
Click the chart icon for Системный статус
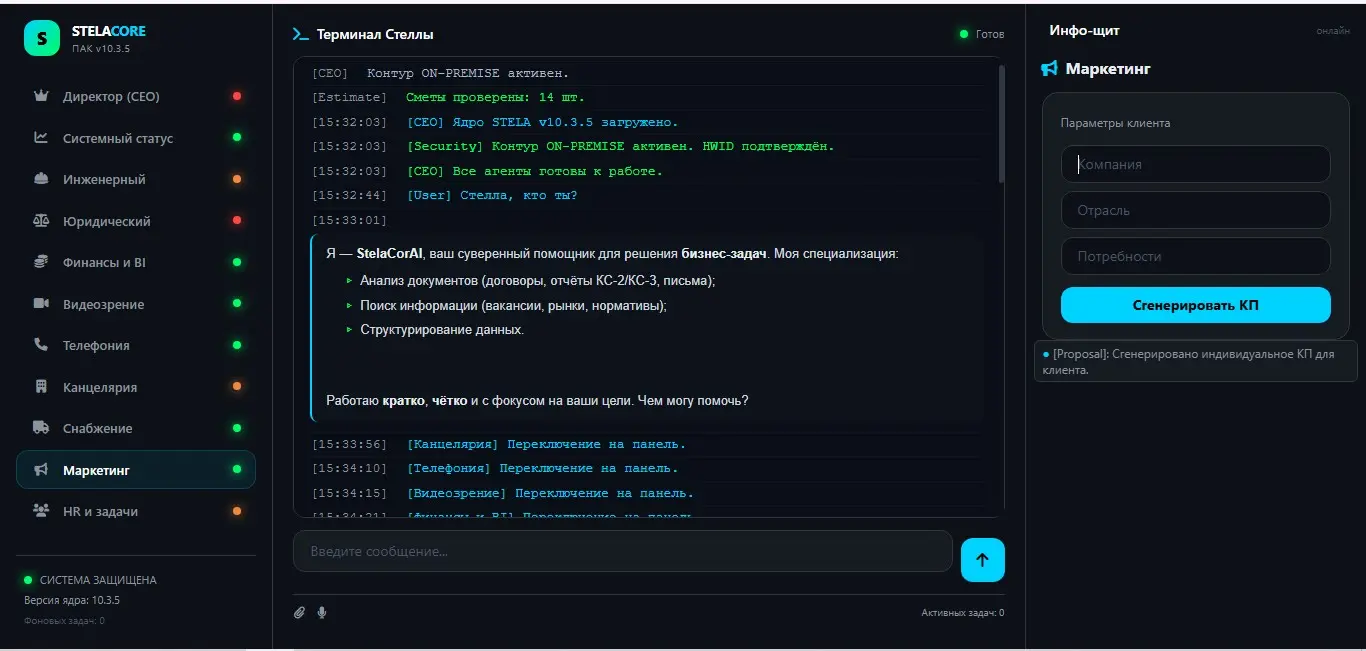pyautogui.click(x=41, y=138)
